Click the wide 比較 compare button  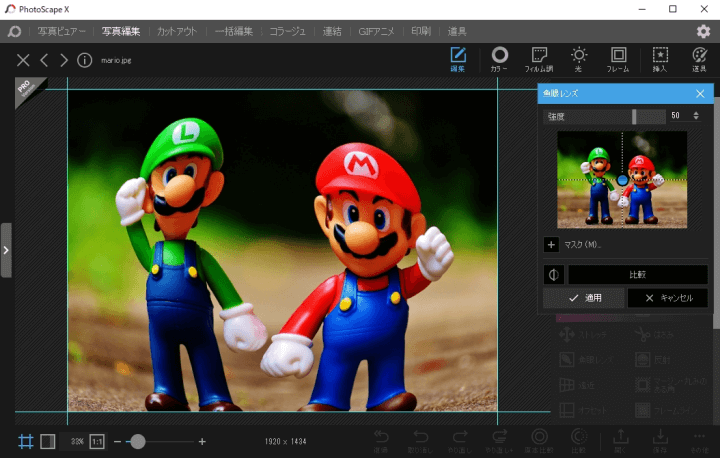click(x=638, y=275)
